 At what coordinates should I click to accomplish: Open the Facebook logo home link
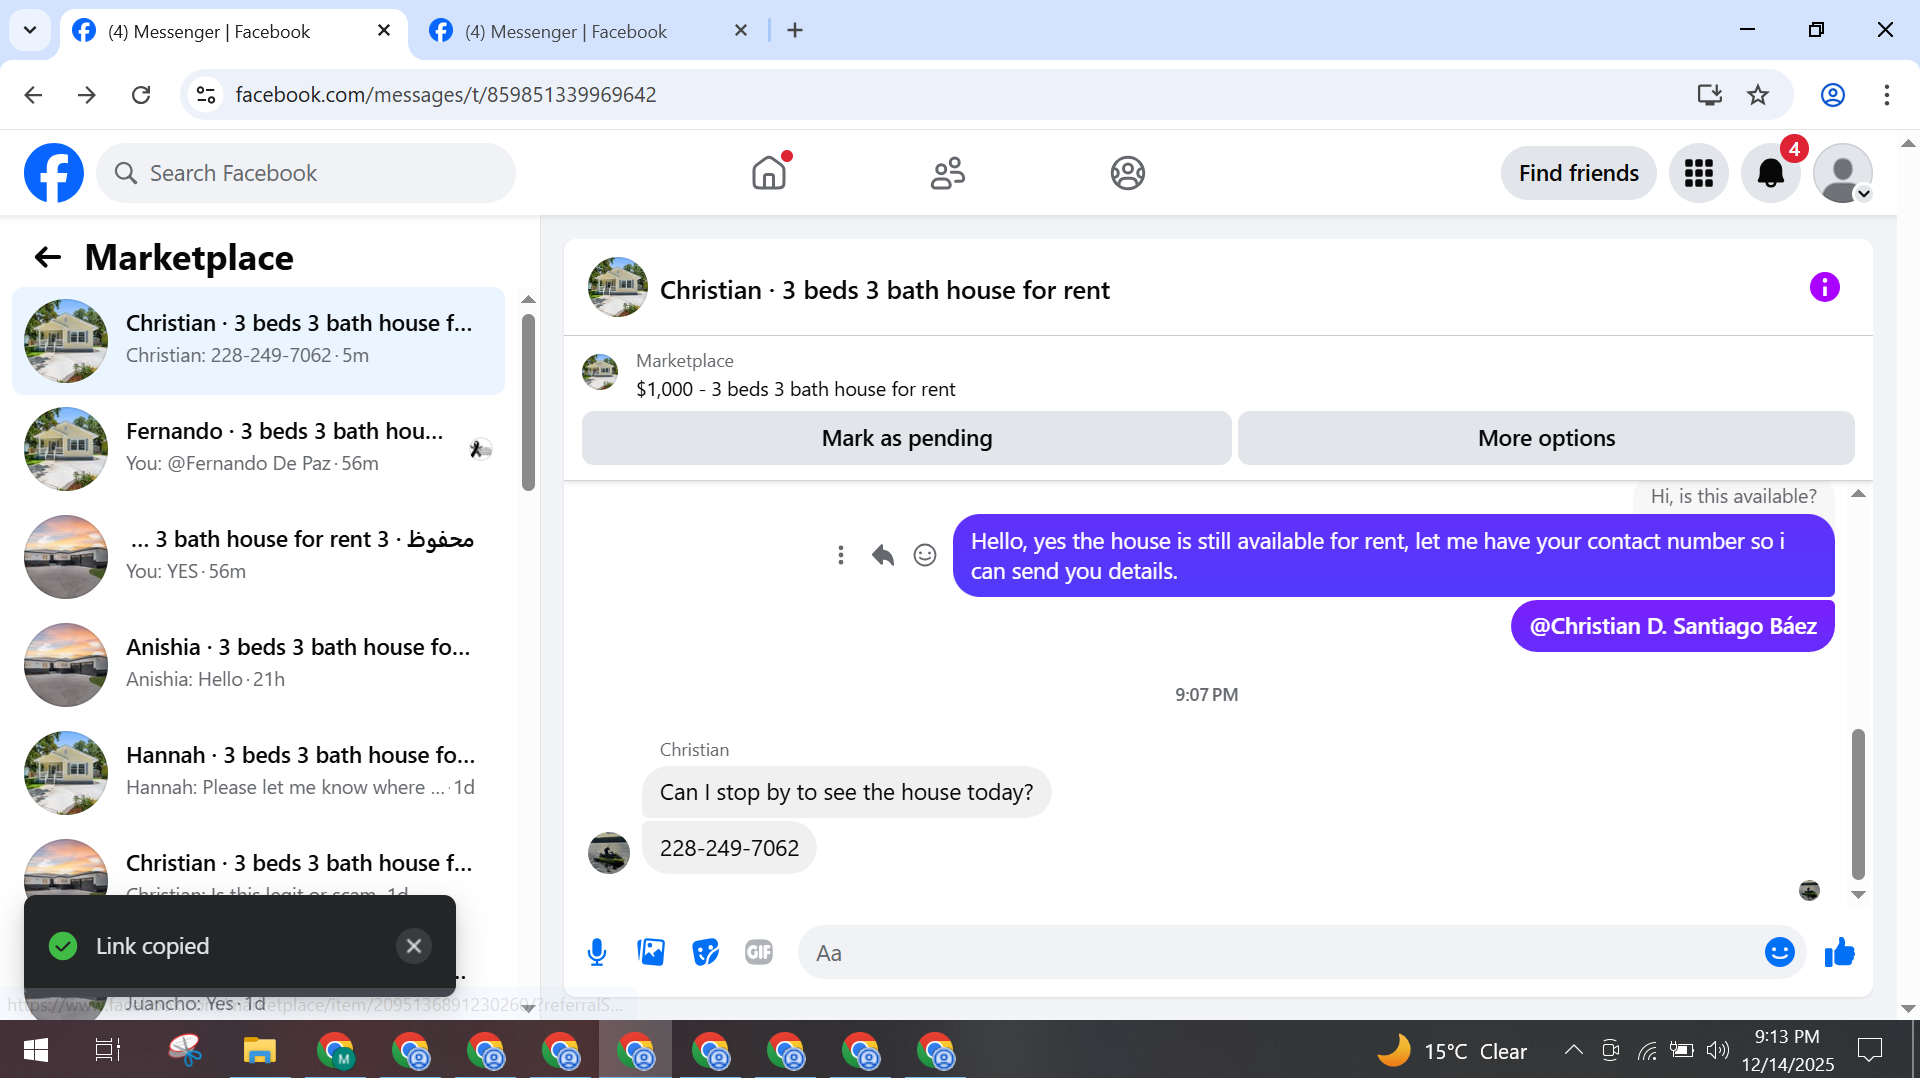point(54,173)
